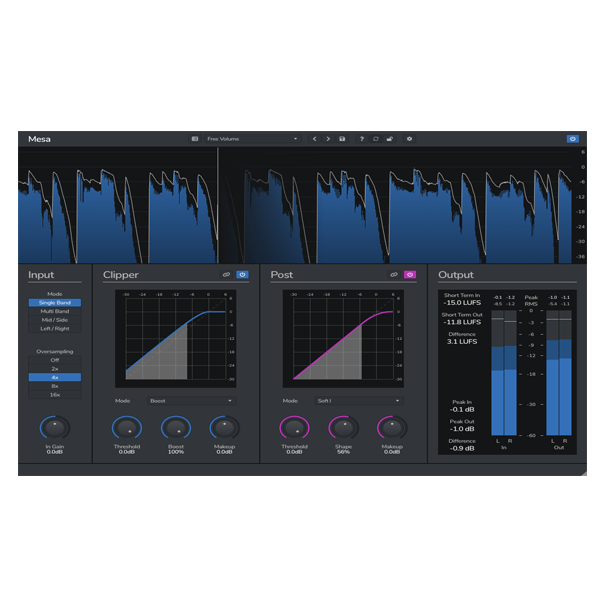Open the settings gear icon
Viewport: 600px width, 600px height.
(x=409, y=139)
